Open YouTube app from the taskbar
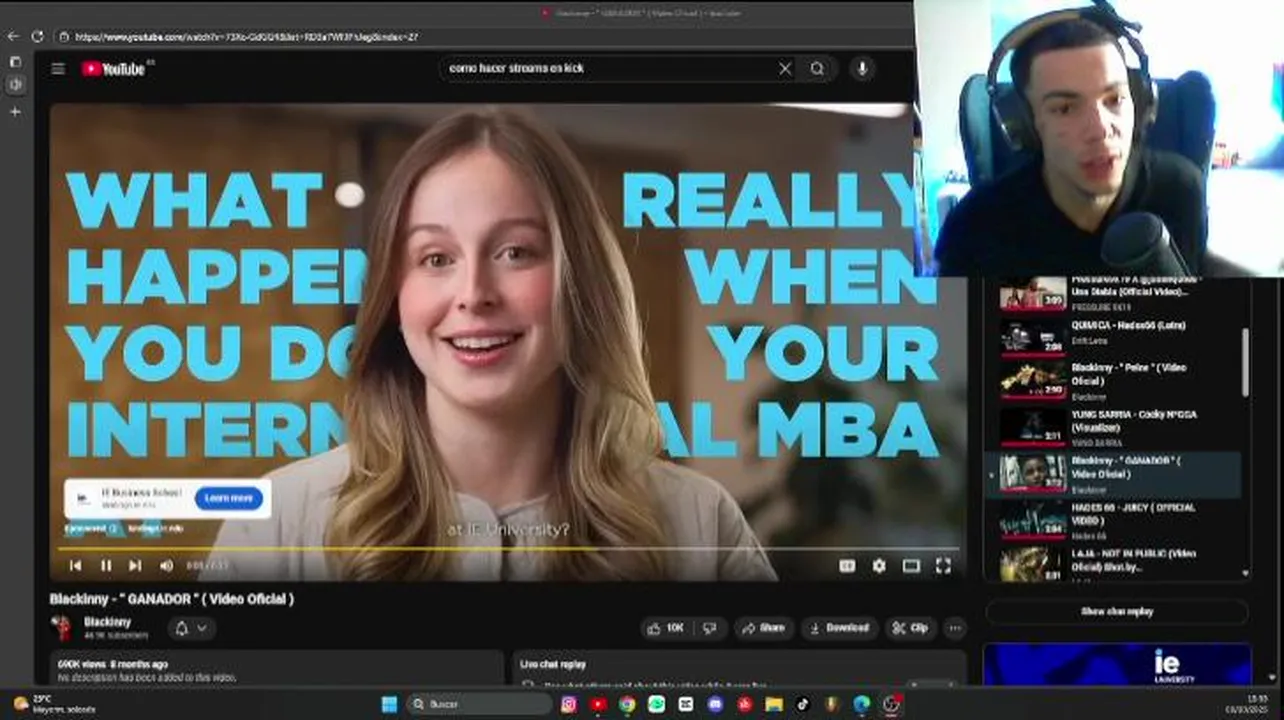1284x720 pixels. 598,705
